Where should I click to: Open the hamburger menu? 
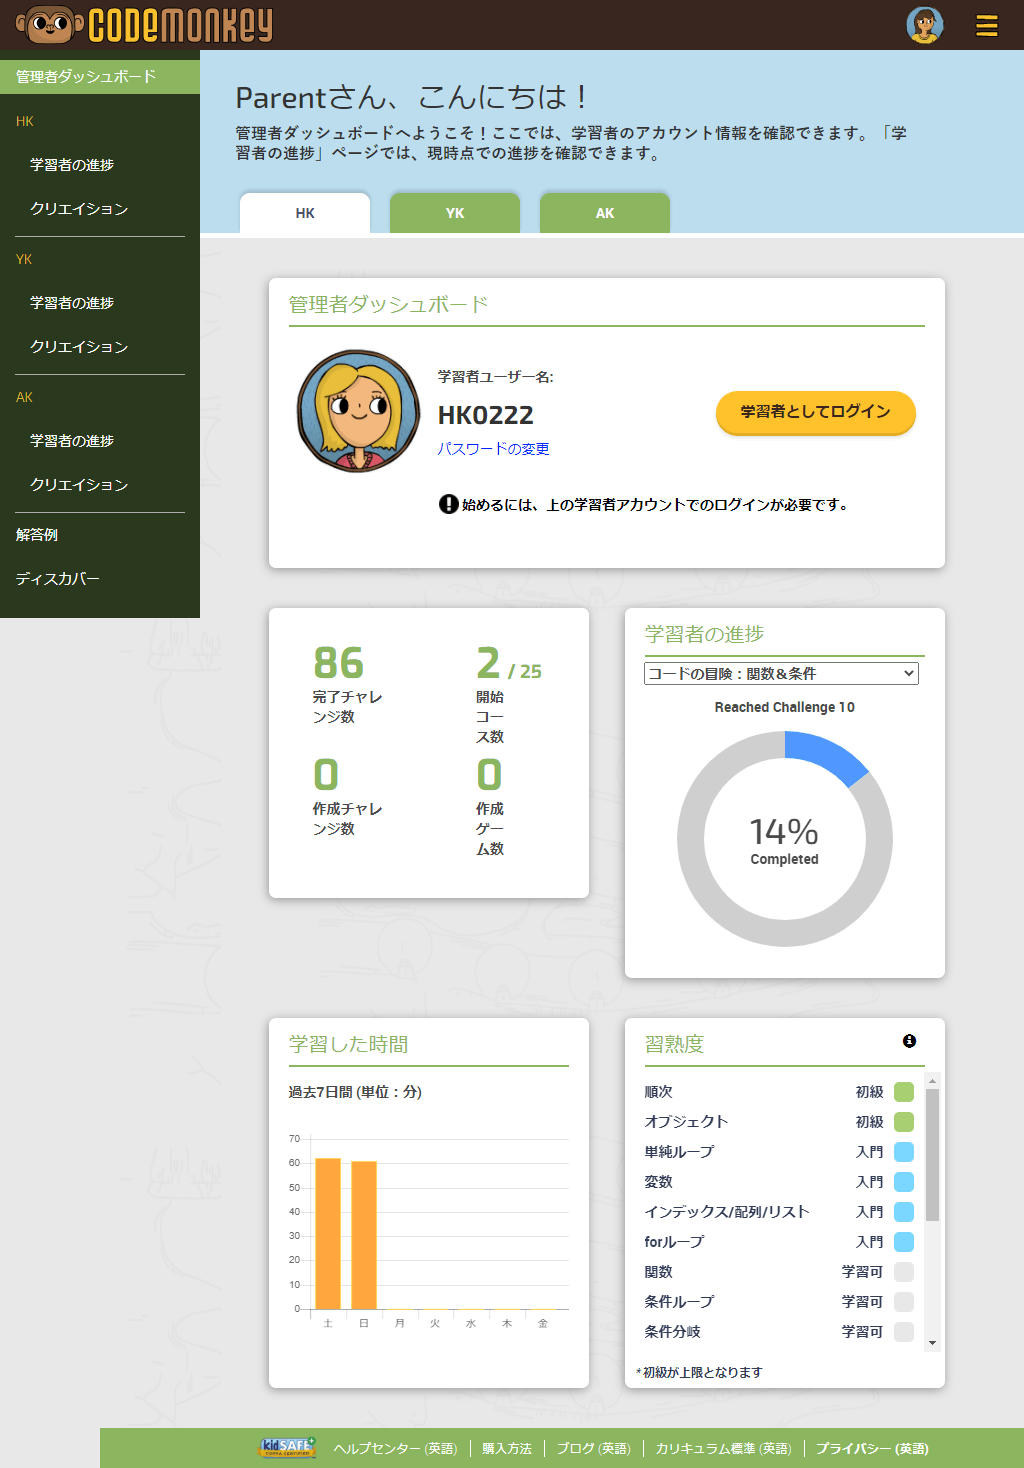pos(986,25)
